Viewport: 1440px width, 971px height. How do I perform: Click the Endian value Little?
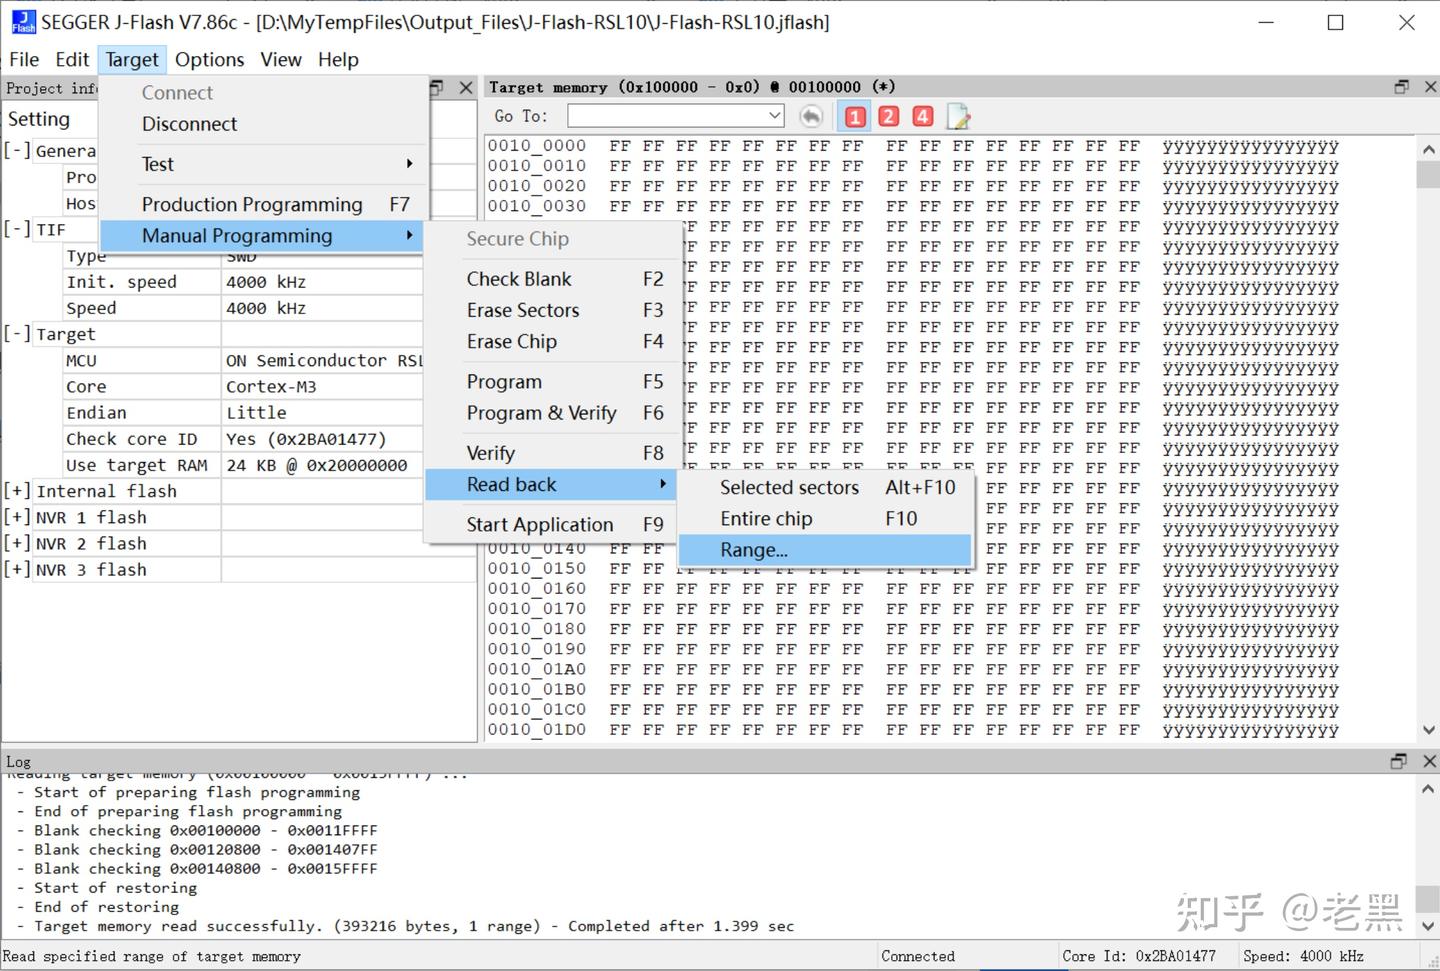256,412
